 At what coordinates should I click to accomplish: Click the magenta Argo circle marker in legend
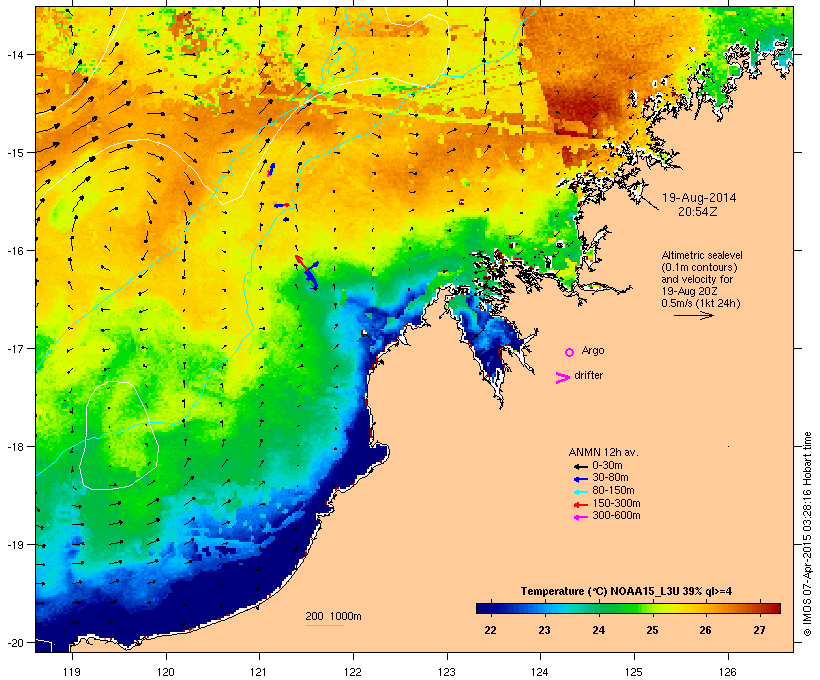pyautogui.click(x=570, y=353)
